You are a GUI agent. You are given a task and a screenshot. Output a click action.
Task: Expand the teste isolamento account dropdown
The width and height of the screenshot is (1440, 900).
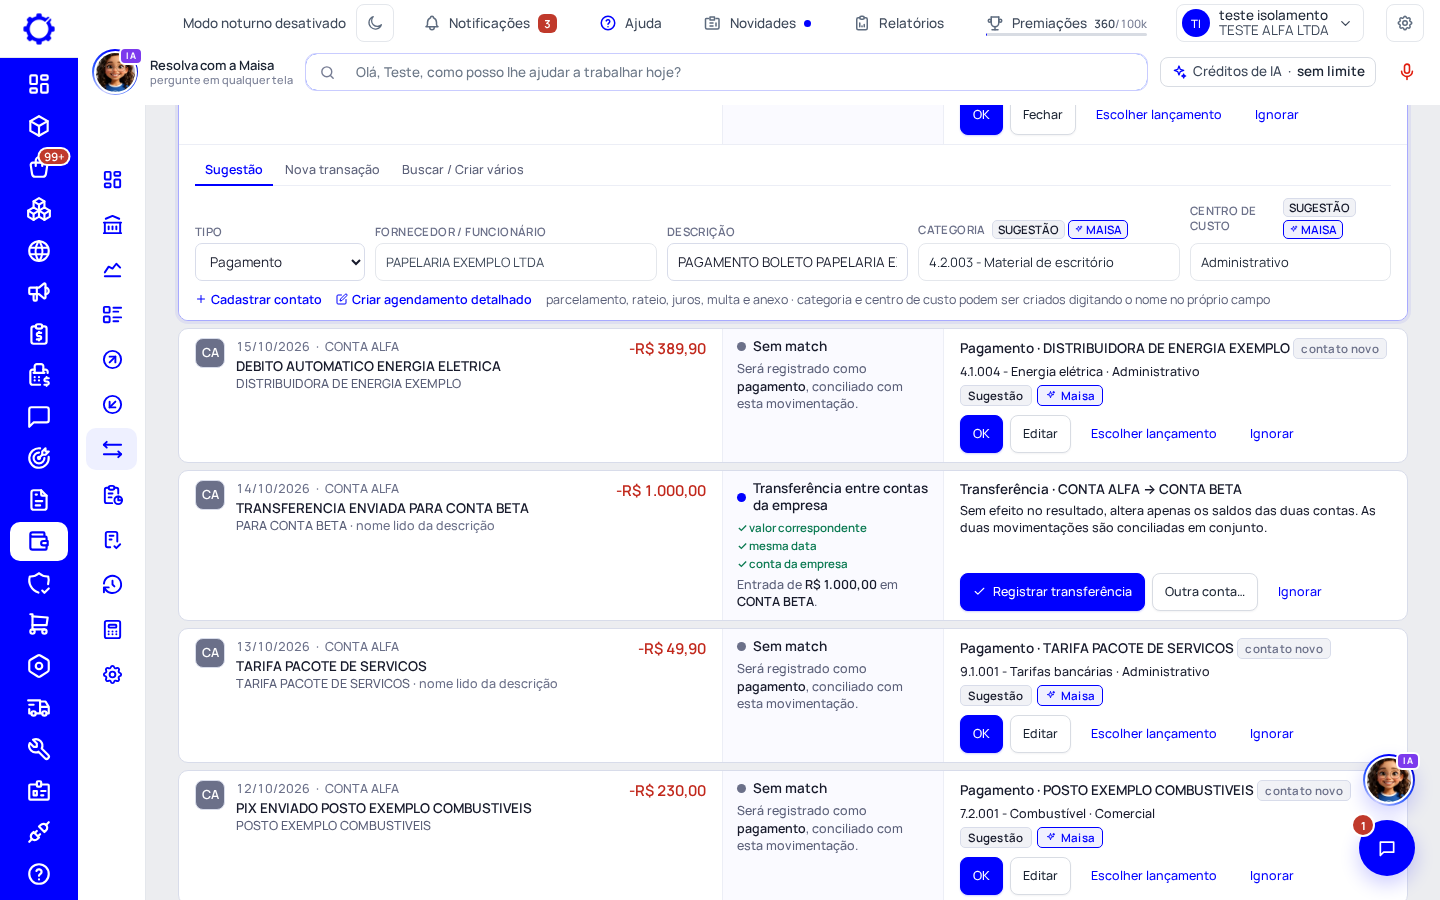coord(1270,23)
